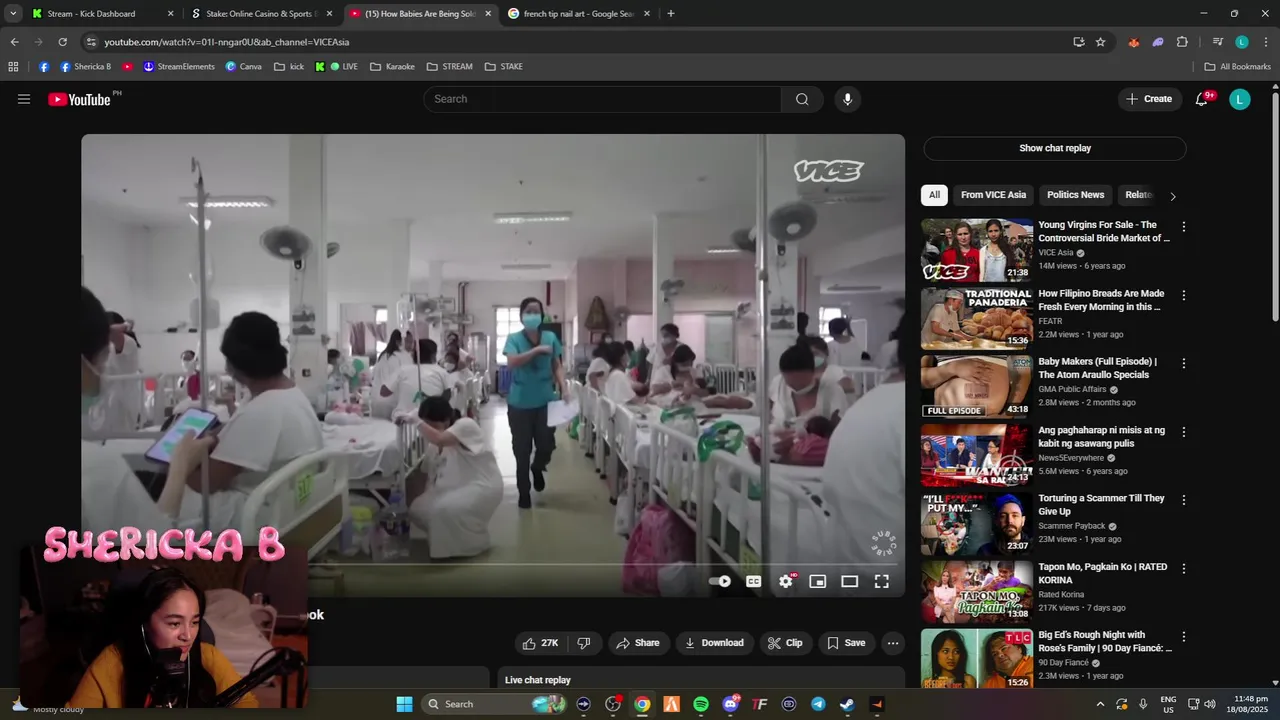Click the page vertical scrollbar
This screenshot has height=720, width=1280.
1275,207
